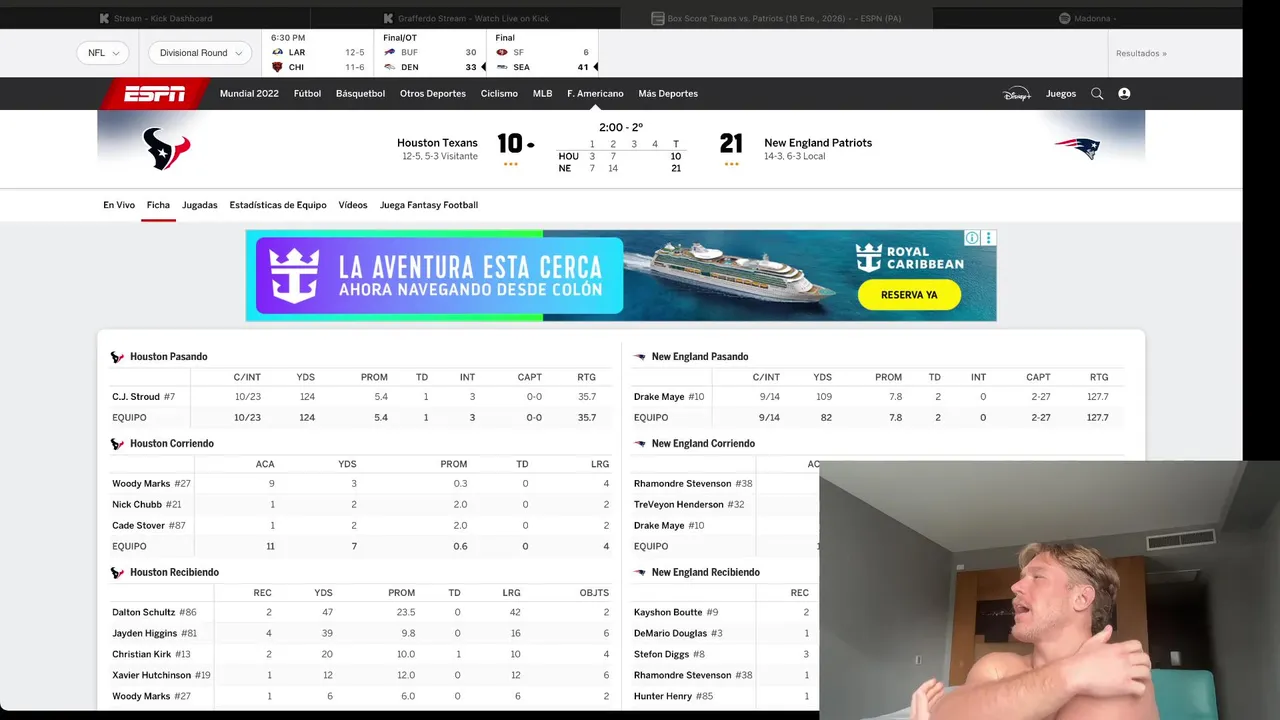Image resolution: width=1280 pixels, height=720 pixels.
Task: Click the Houston Texans header logo
Action: [x=166, y=149]
